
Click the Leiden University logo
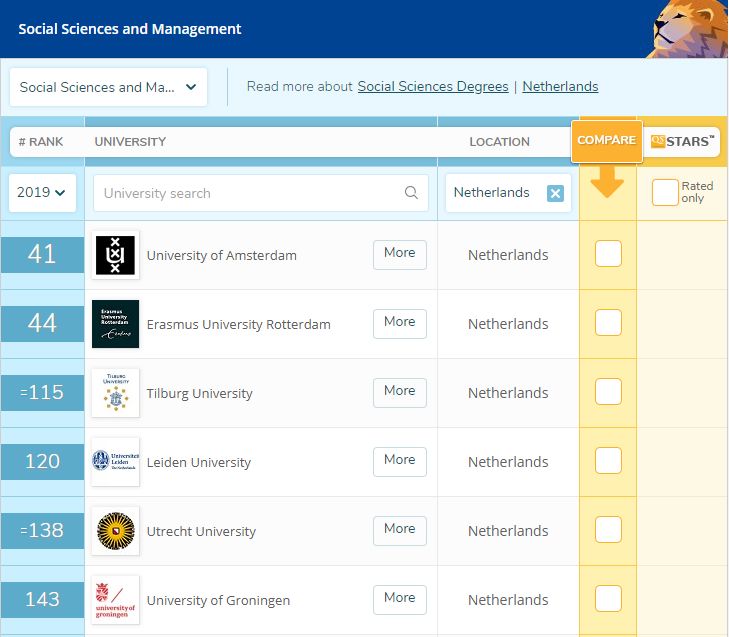[115, 462]
